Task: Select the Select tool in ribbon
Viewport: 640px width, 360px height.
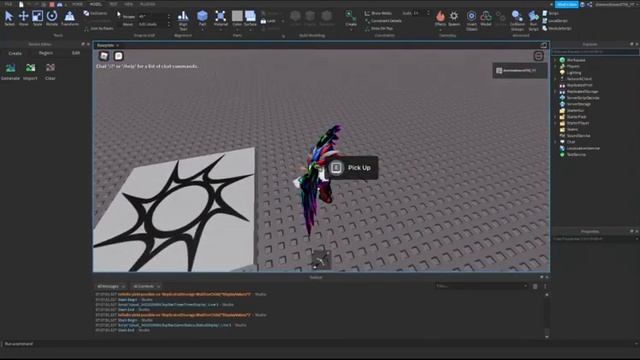Action: (9, 18)
